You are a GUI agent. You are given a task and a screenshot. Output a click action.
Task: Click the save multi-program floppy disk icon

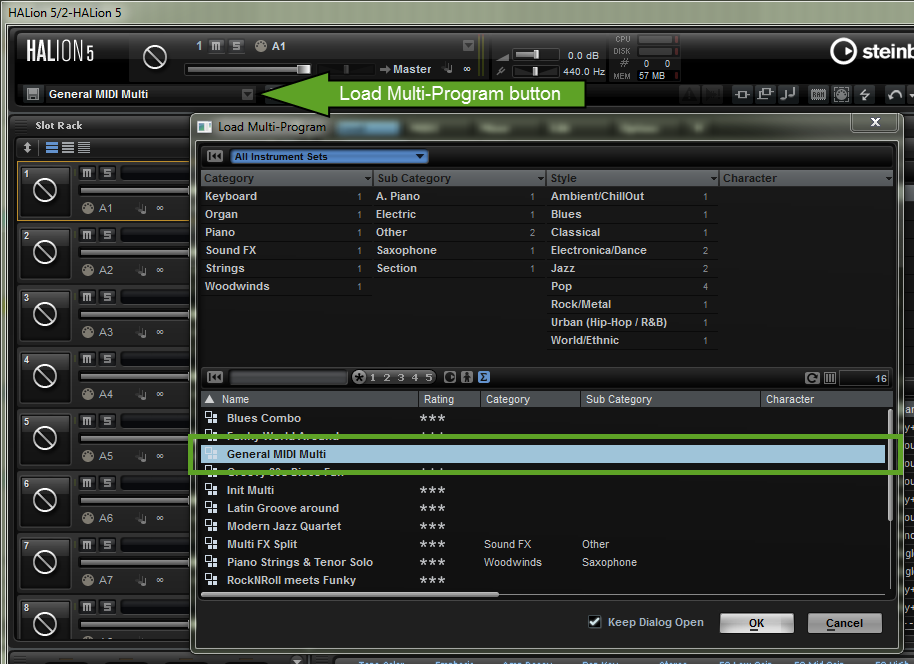pos(33,94)
